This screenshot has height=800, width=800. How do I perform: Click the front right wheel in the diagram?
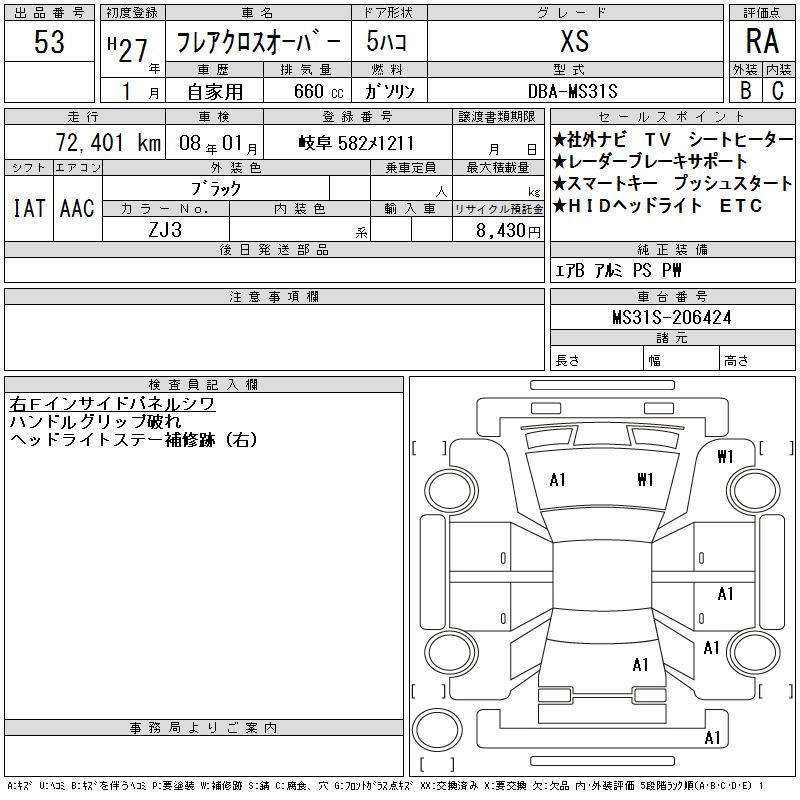(x=753, y=491)
